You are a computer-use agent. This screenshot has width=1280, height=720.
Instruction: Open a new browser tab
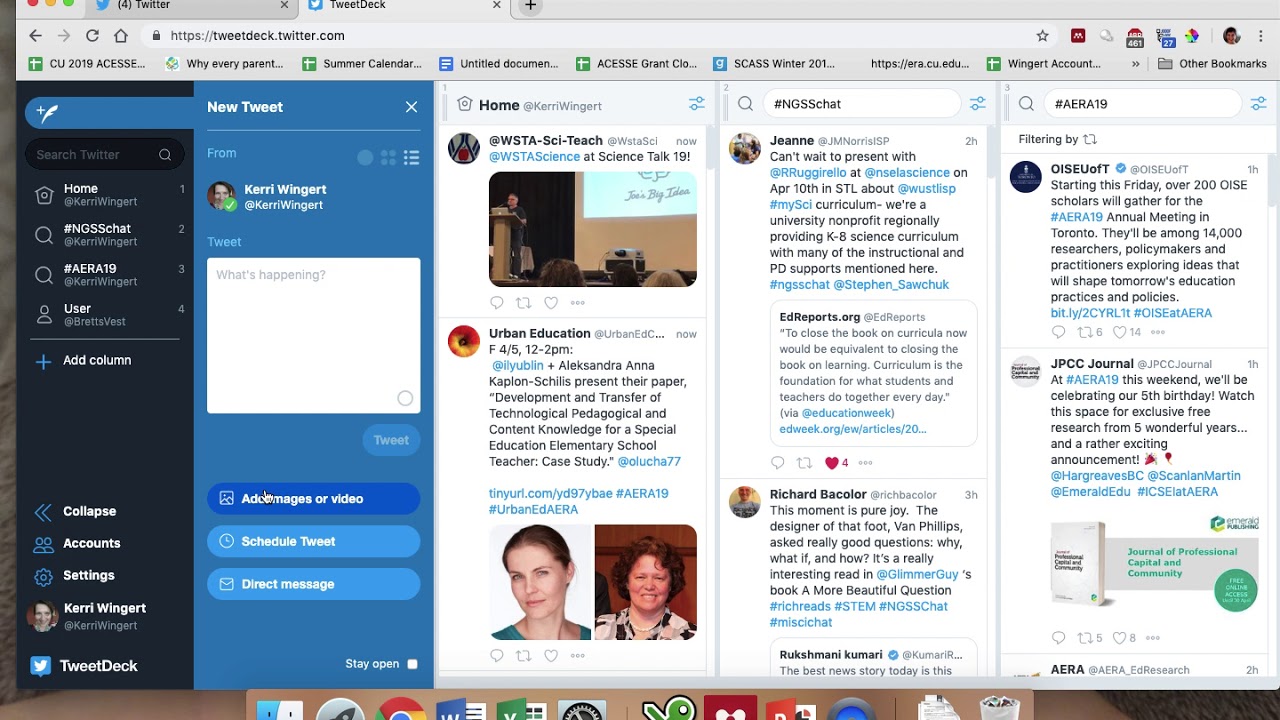pos(530,6)
